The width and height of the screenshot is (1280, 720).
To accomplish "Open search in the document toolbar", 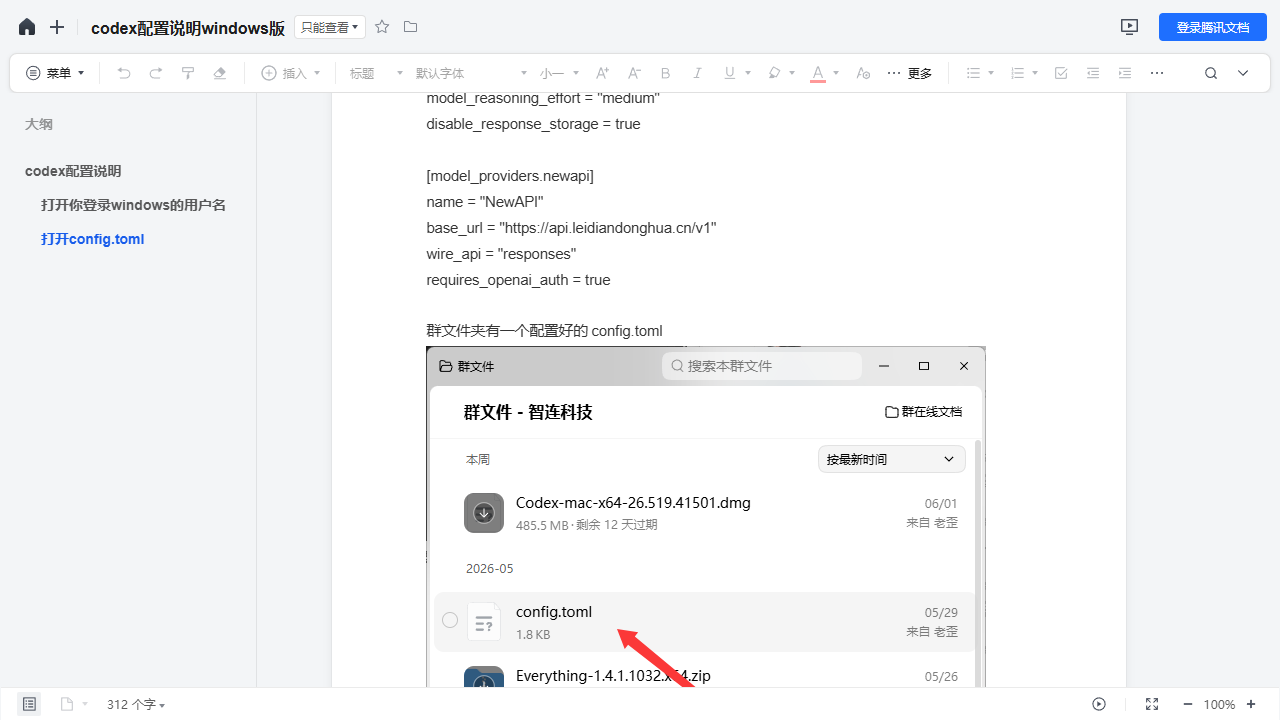I will [x=1211, y=73].
